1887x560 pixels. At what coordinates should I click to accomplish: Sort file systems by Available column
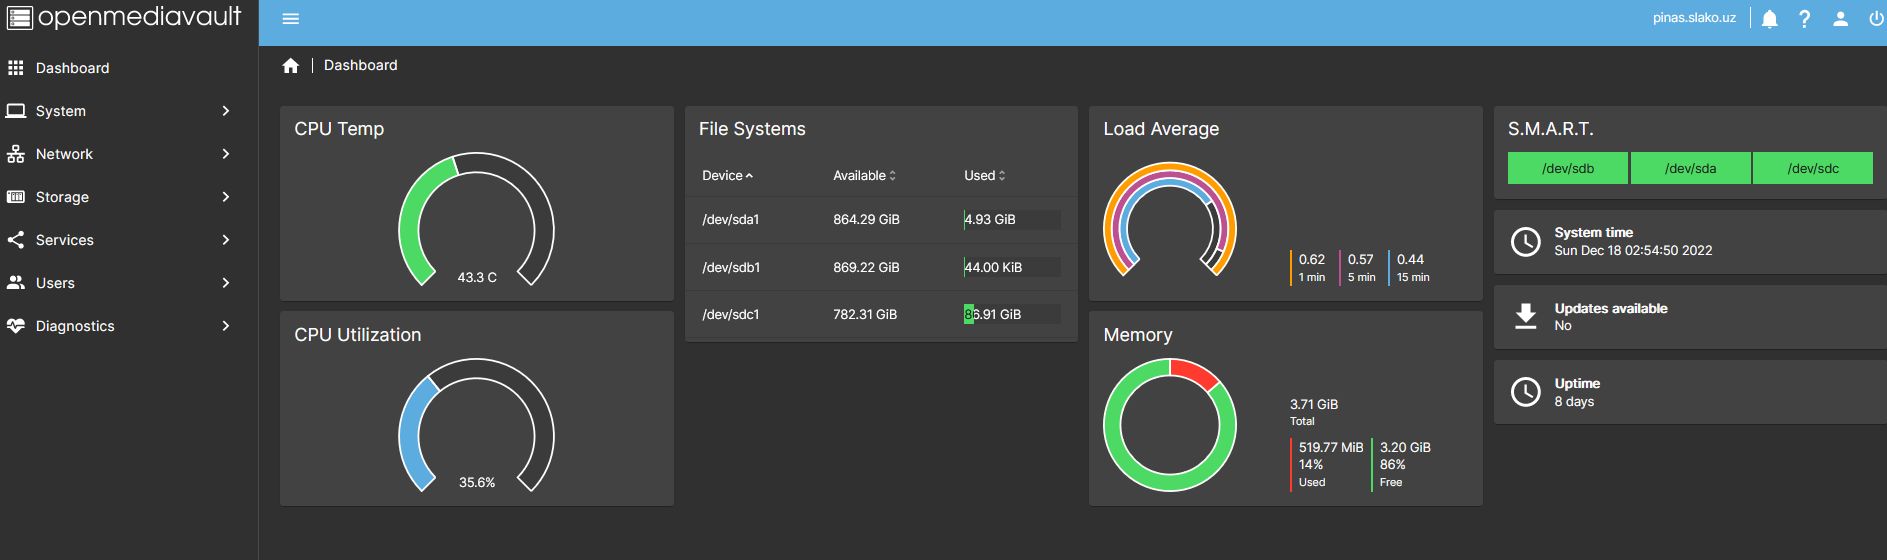tap(864, 175)
